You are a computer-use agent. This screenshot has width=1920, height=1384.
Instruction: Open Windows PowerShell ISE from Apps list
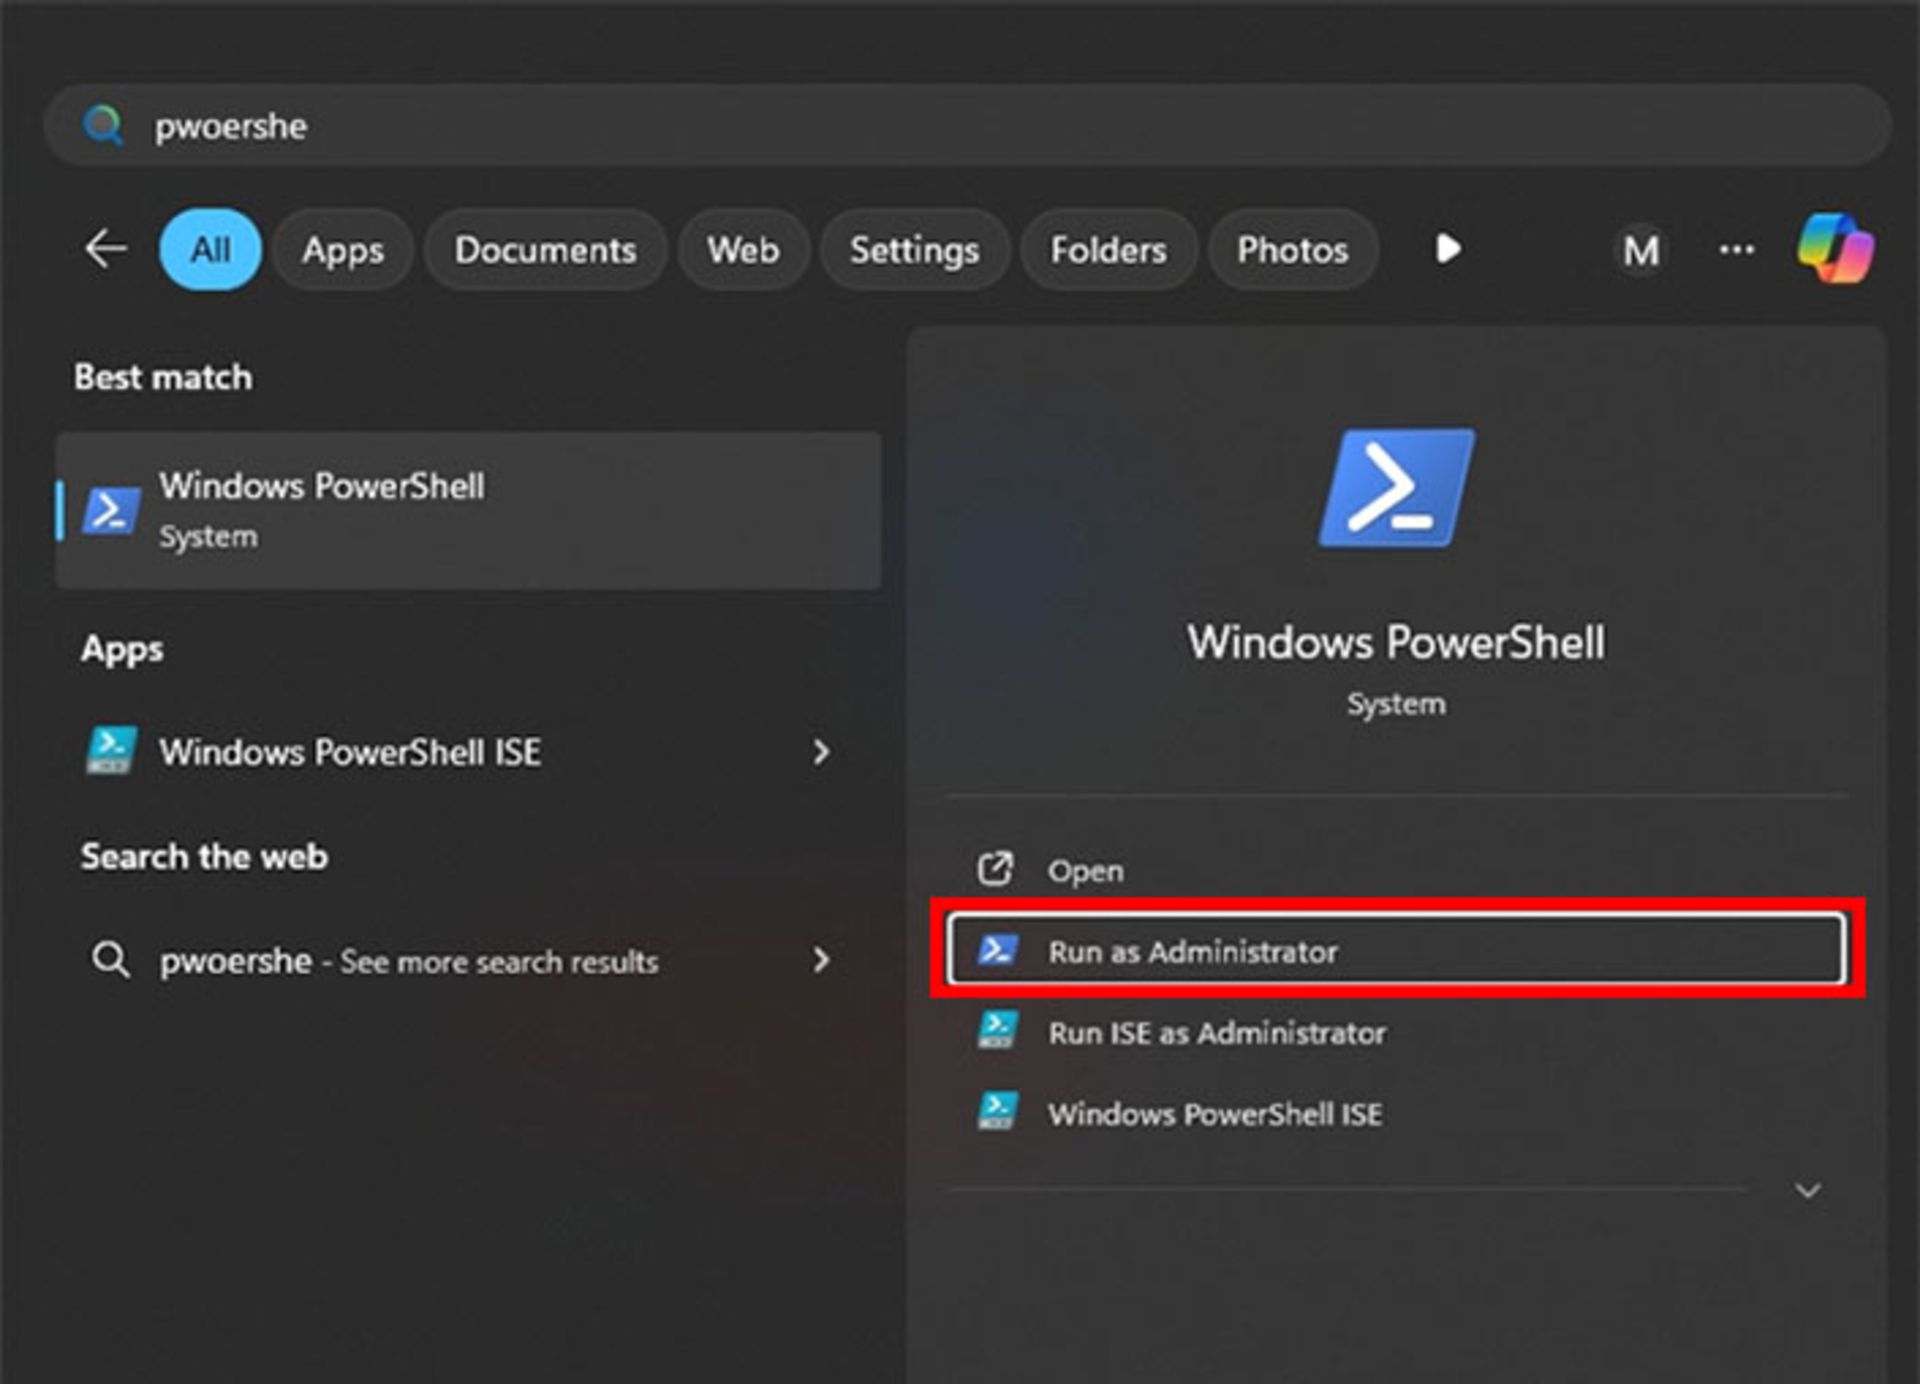tap(468, 752)
